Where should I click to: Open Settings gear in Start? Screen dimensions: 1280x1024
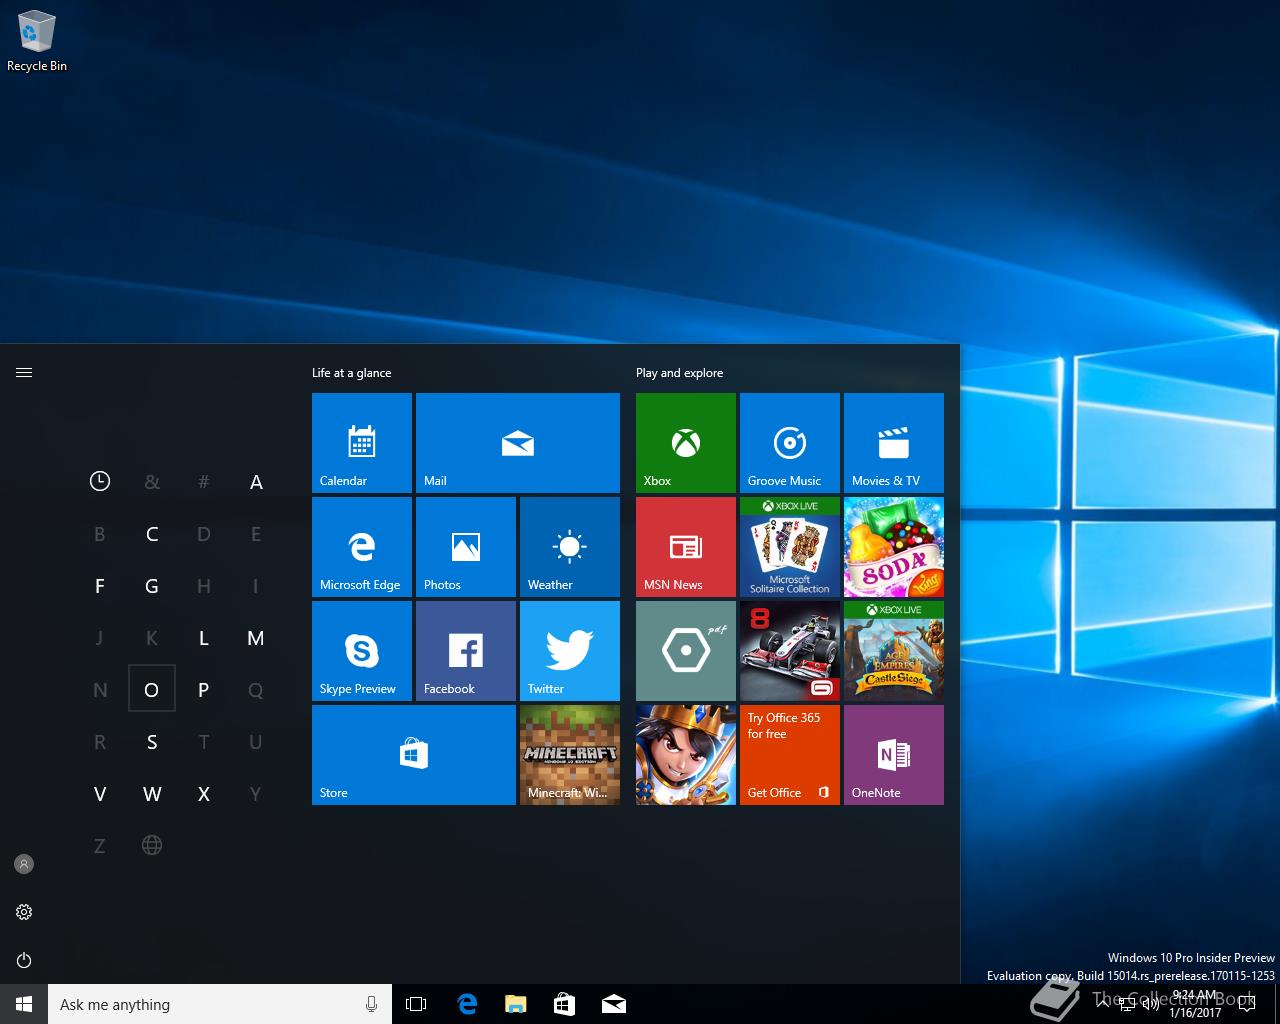[24, 912]
